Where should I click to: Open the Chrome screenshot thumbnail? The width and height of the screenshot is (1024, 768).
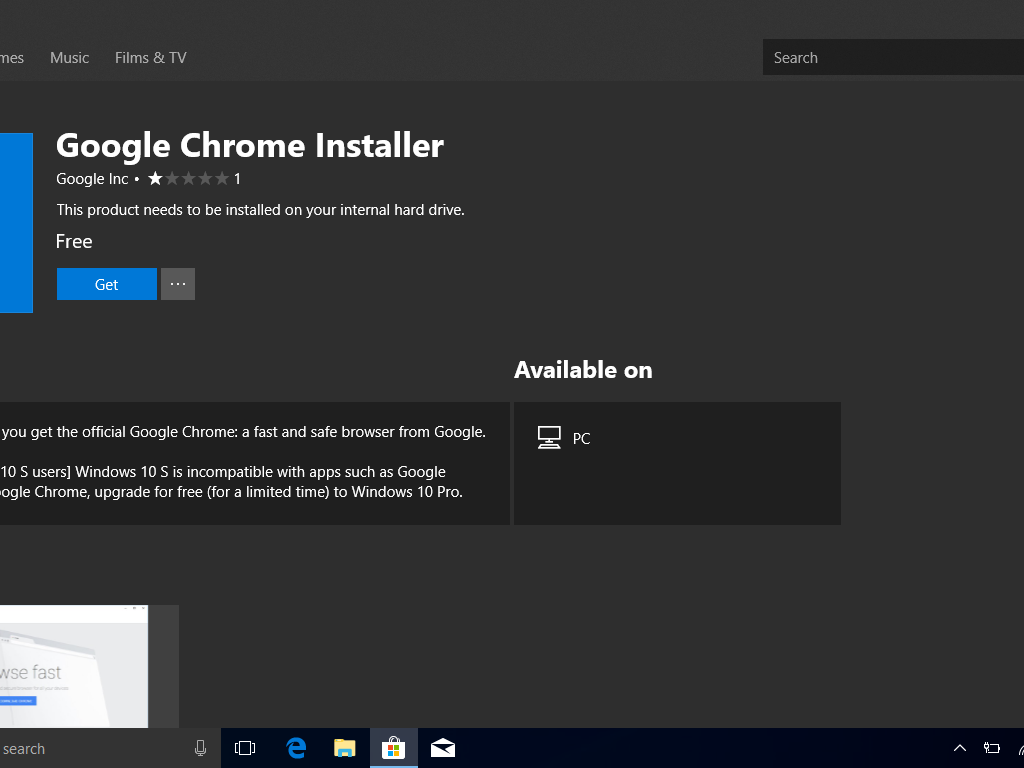(74, 666)
